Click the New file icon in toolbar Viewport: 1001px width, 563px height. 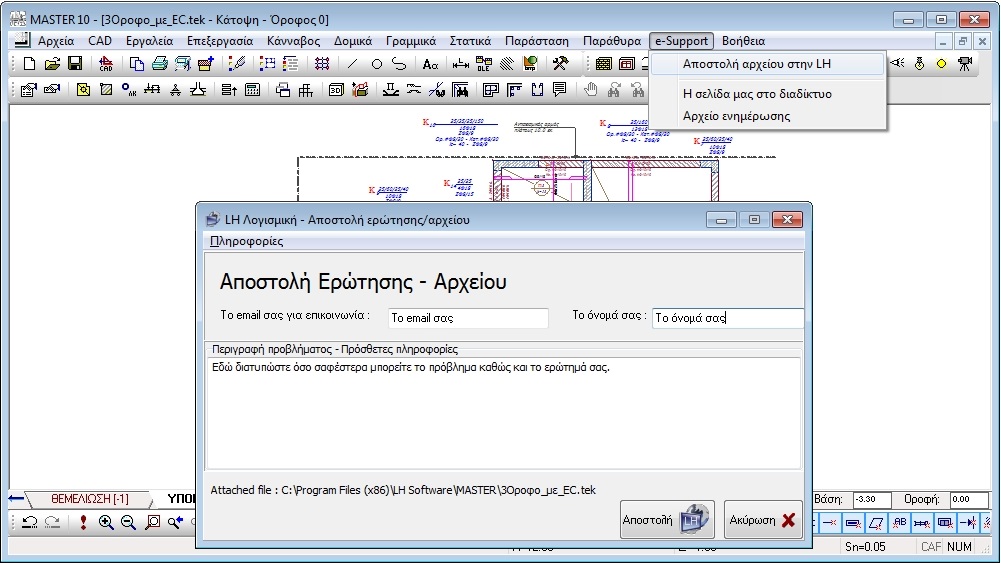30,64
